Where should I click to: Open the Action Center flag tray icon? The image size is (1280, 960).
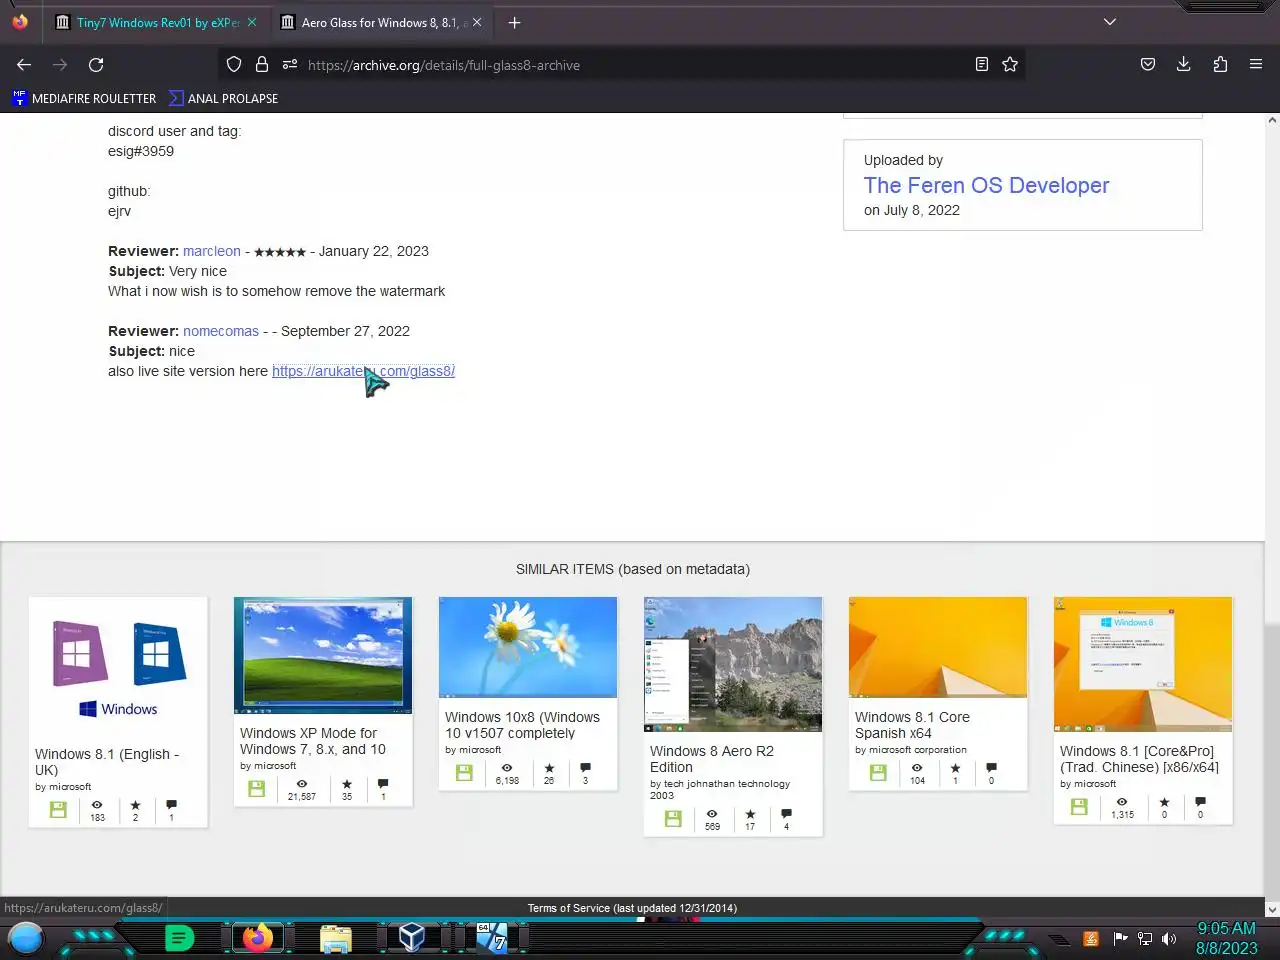[x=1120, y=939]
